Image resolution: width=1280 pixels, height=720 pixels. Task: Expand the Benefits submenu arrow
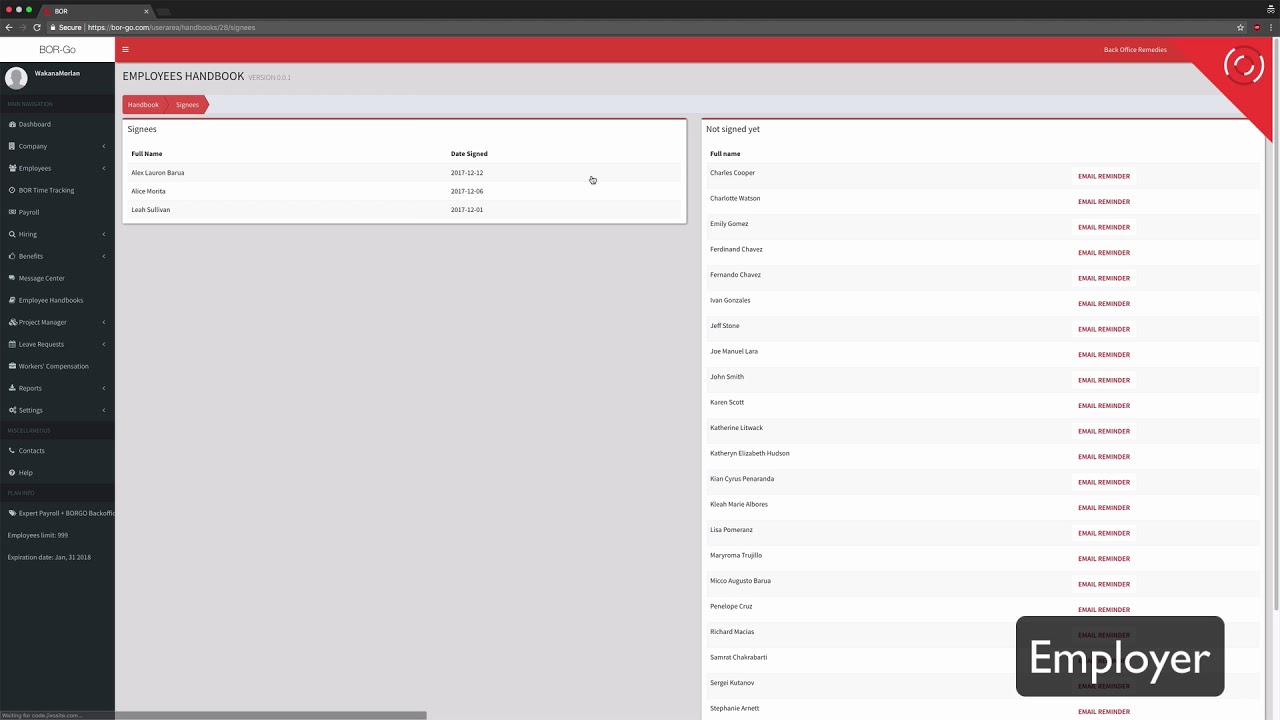(x=104, y=256)
